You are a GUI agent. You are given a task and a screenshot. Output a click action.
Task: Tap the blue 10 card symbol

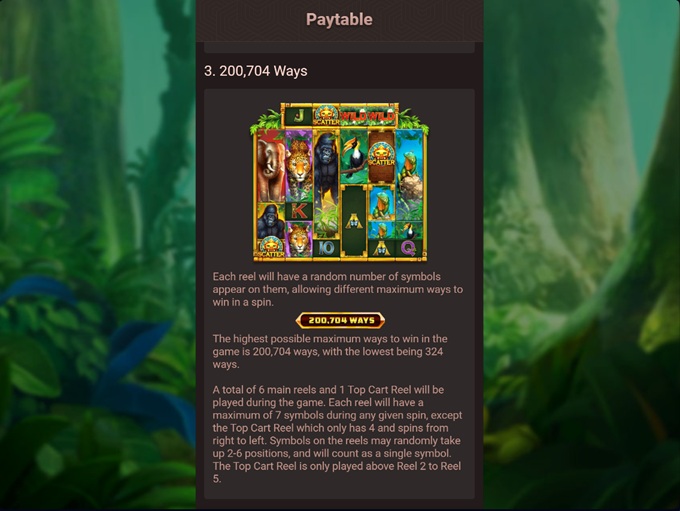(x=326, y=248)
